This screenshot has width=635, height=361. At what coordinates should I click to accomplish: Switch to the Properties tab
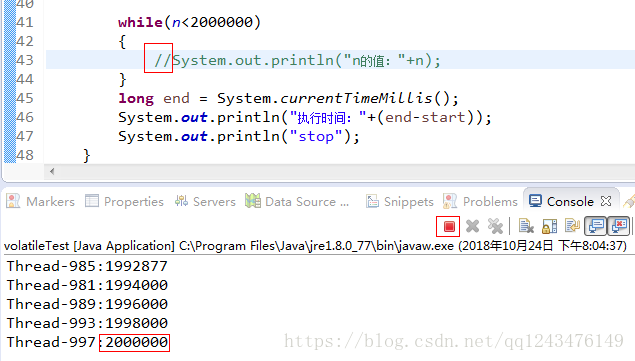click(x=124, y=201)
